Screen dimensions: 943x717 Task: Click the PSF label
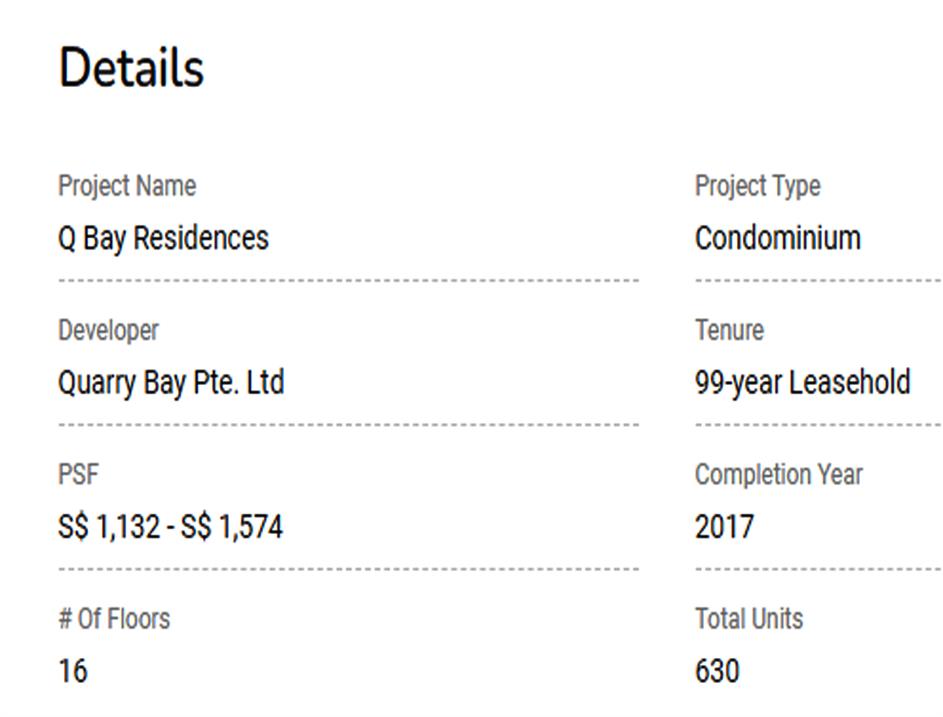pyautogui.click(x=78, y=474)
